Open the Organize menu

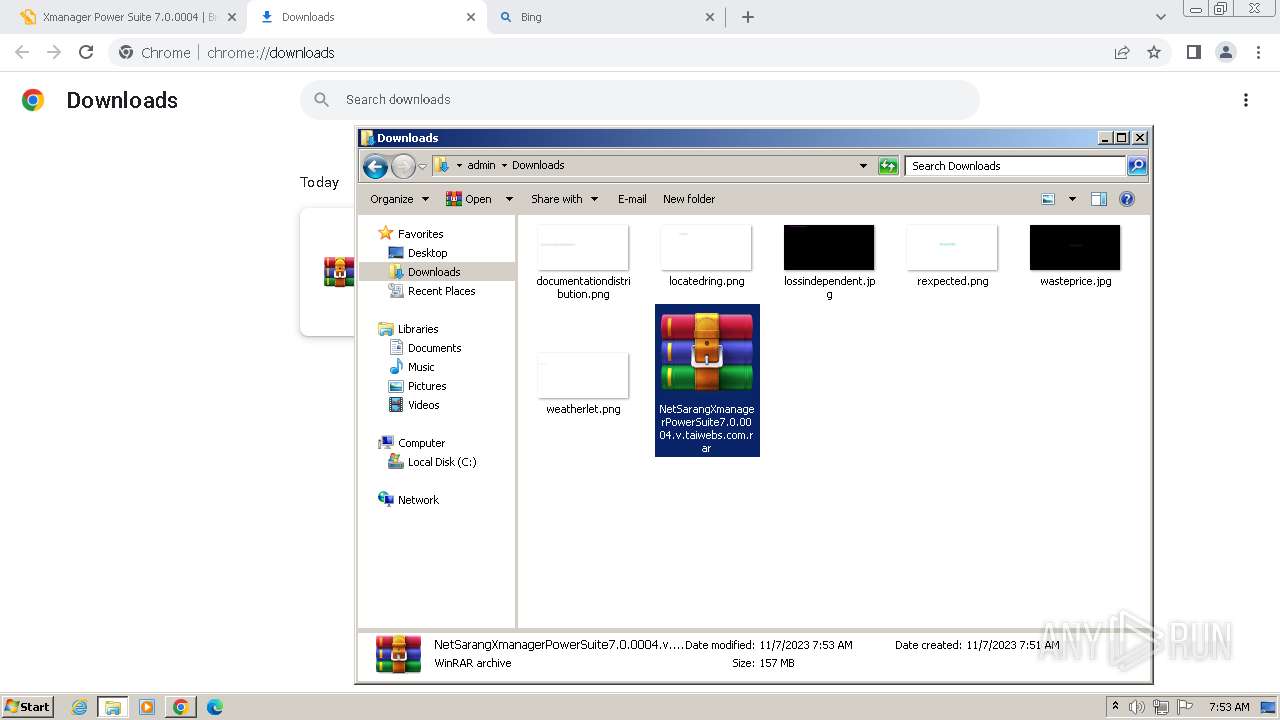(399, 199)
